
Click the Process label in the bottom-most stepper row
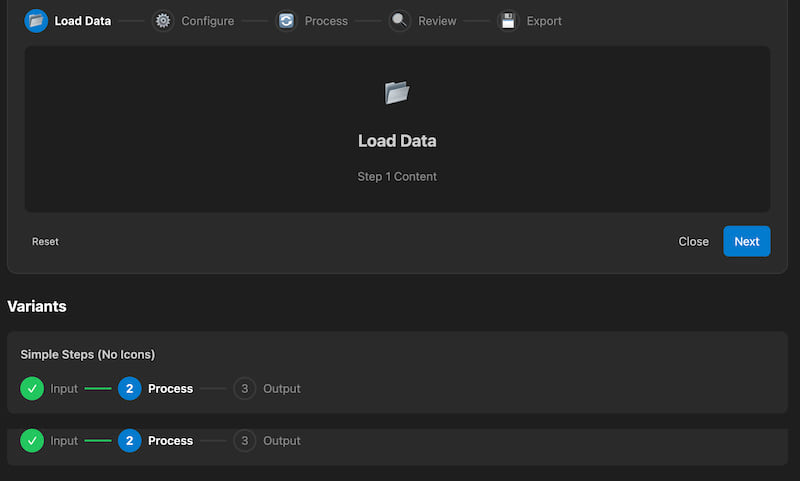coord(170,441)
